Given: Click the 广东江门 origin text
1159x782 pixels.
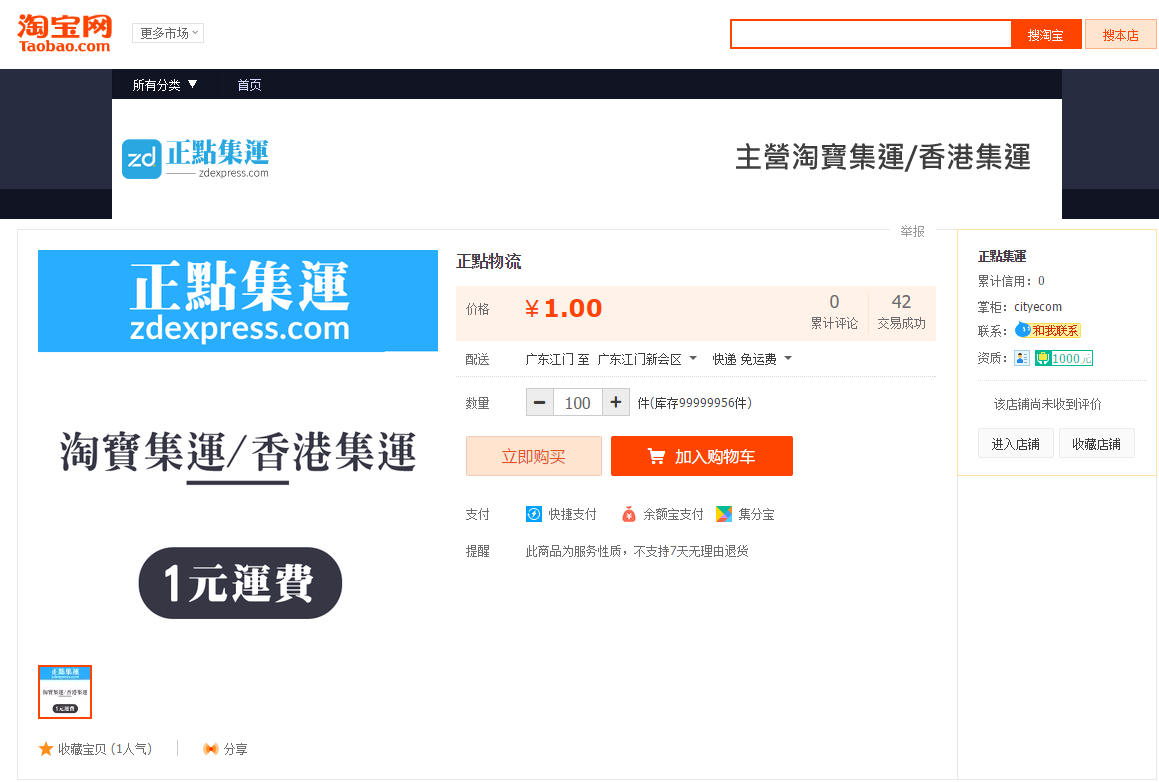Looking at the screenshot, I should (x=549, y=359).
